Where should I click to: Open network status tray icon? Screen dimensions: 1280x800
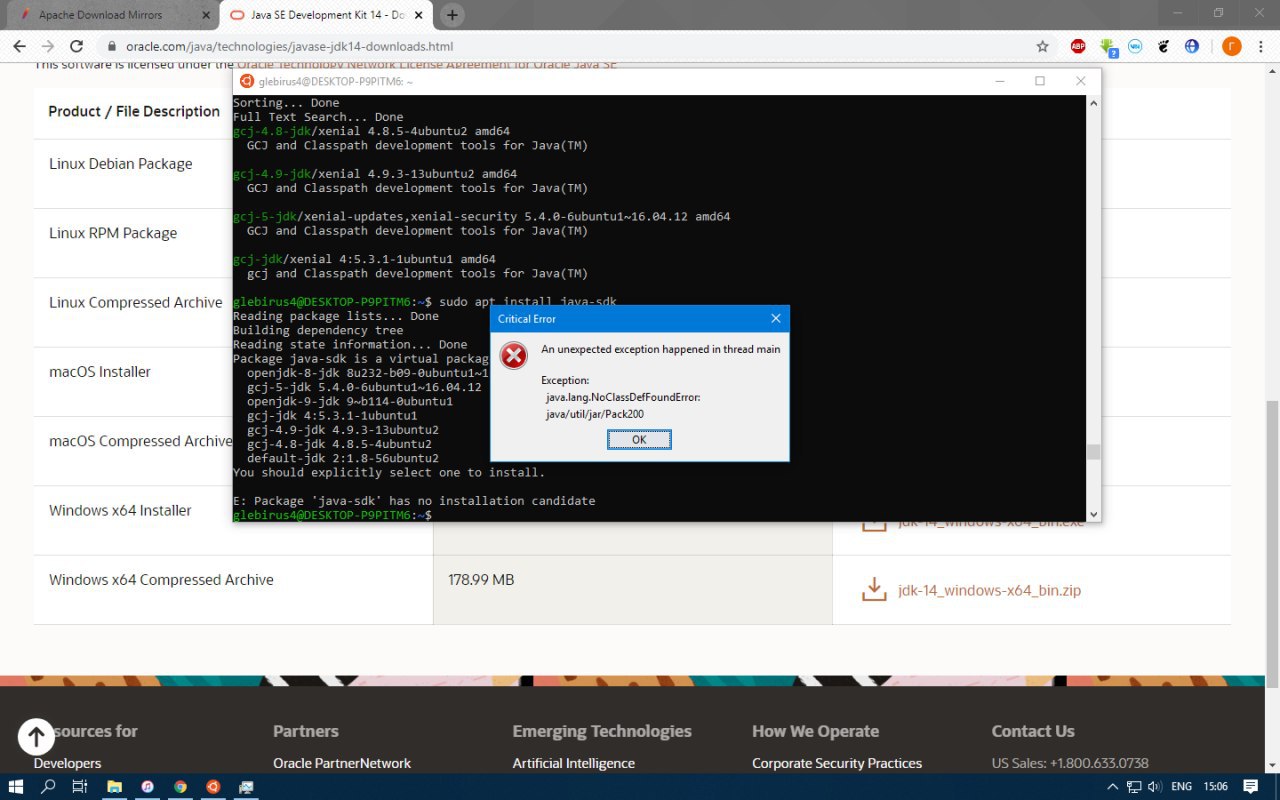tap(1135, 787)
